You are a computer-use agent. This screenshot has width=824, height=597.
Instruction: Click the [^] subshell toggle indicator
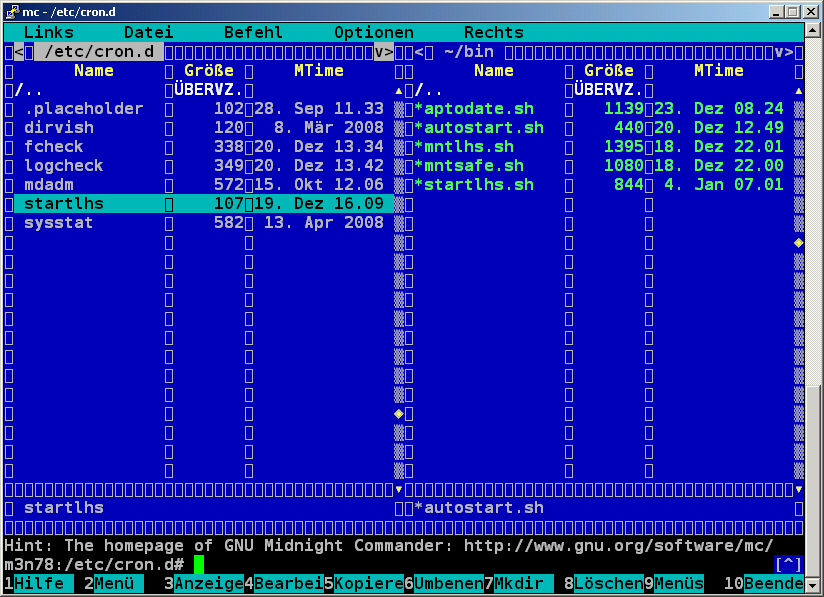789,565
